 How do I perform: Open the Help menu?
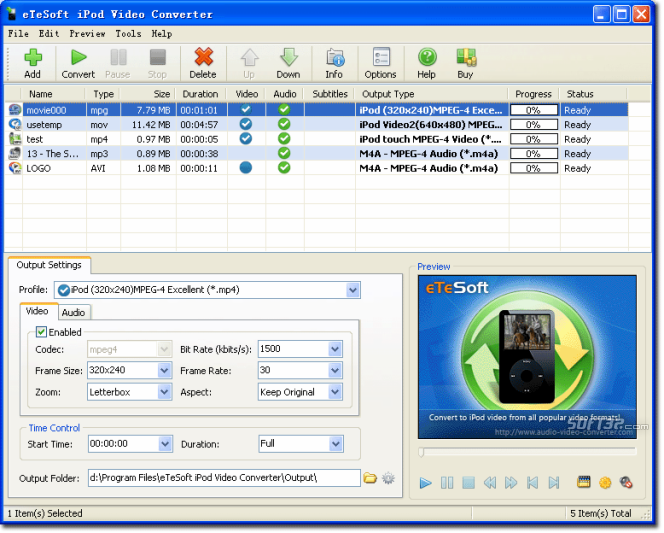[162, 33]
